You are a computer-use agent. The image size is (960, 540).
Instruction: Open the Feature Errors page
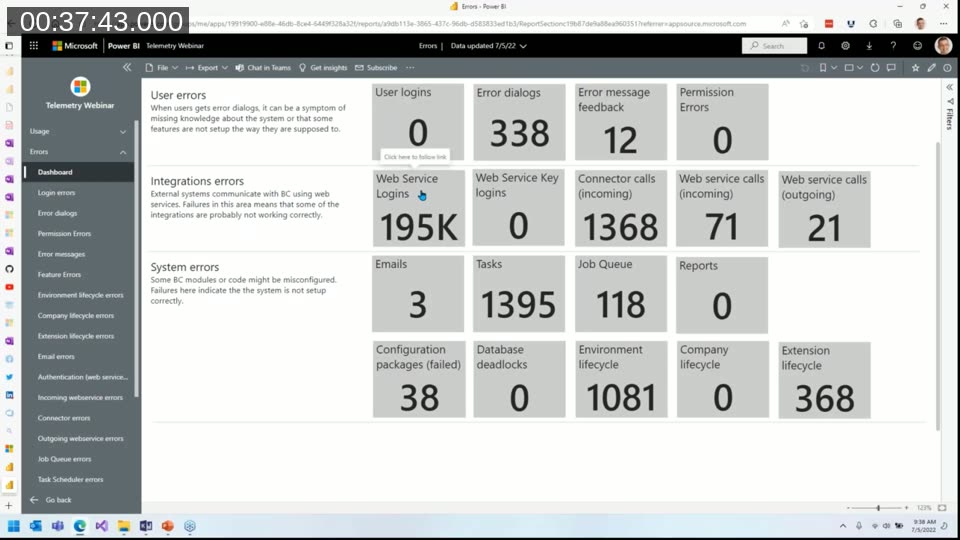pyautogui.click(x=59, y=275)
